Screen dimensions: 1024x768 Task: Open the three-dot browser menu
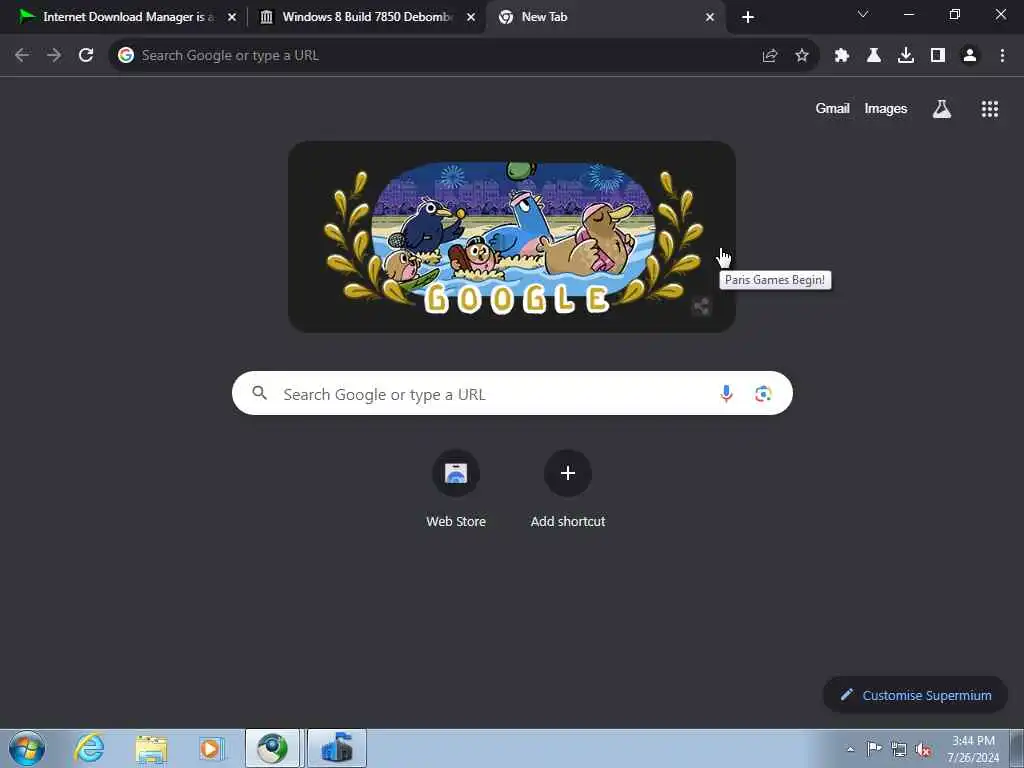1002,56
